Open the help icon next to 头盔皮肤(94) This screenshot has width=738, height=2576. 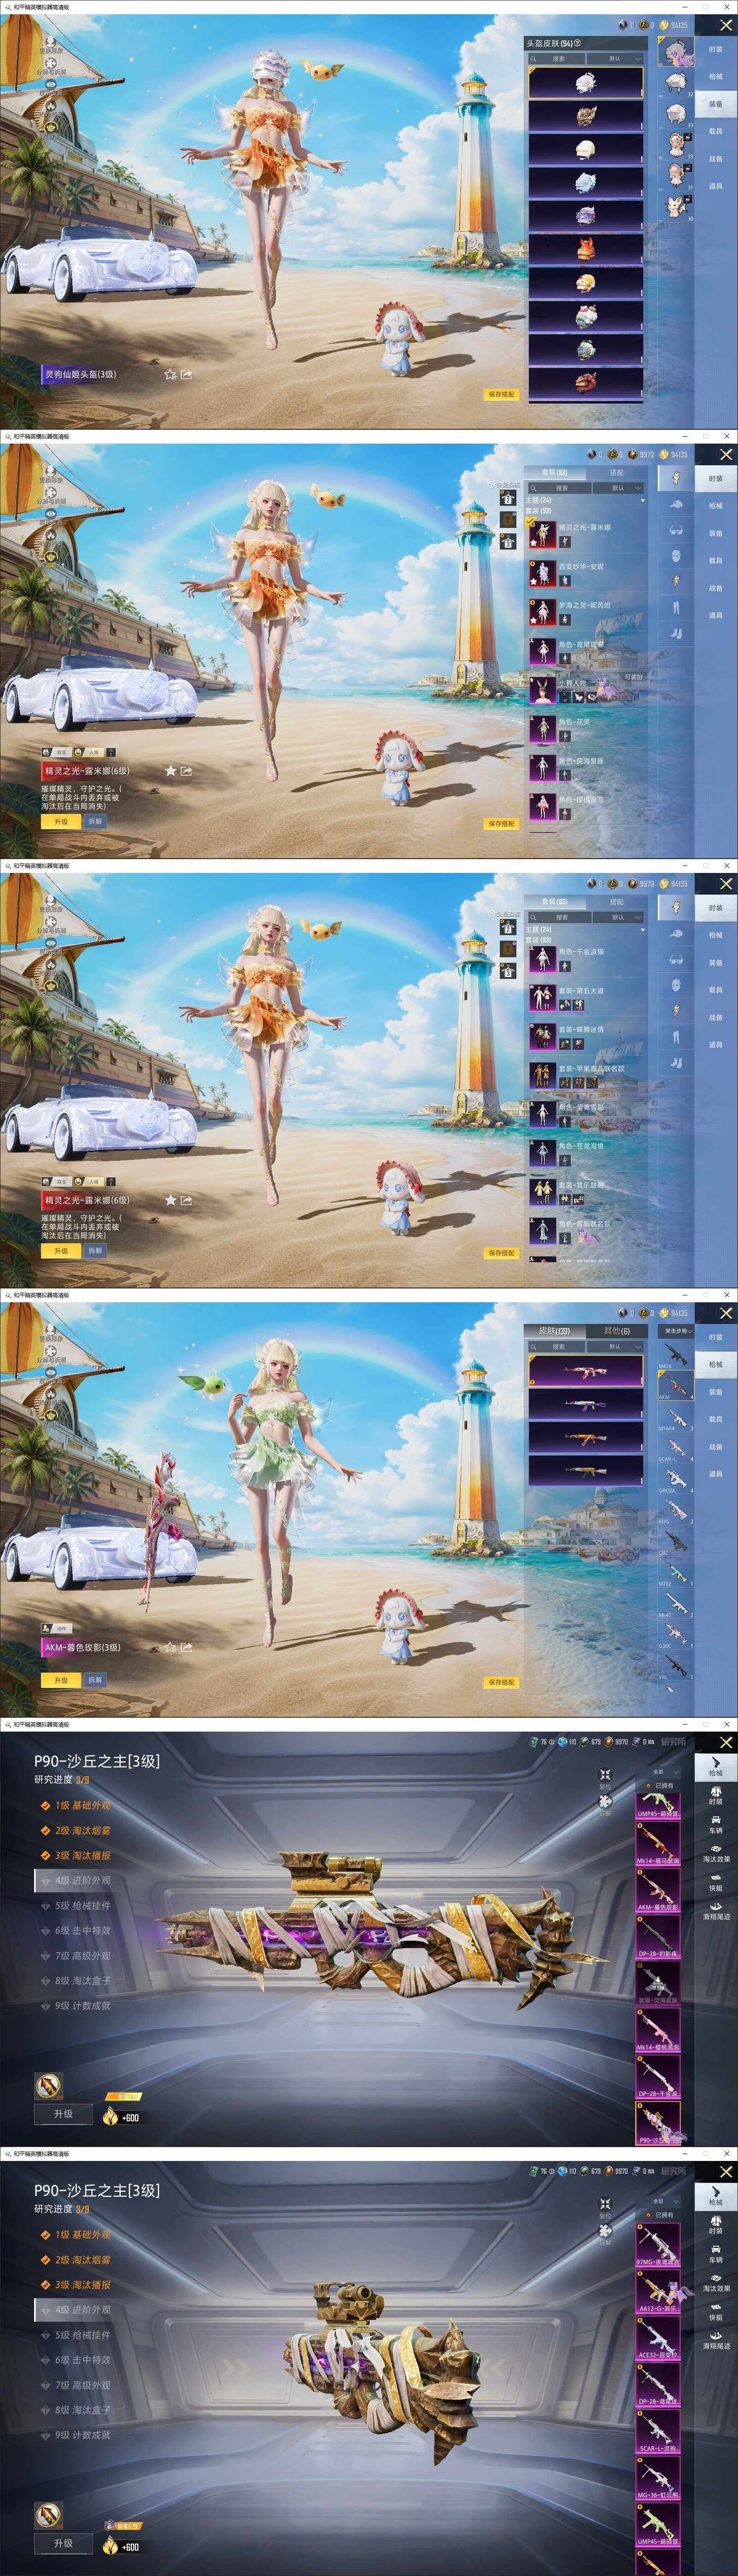pyautogui.click(x=577, y=43)
